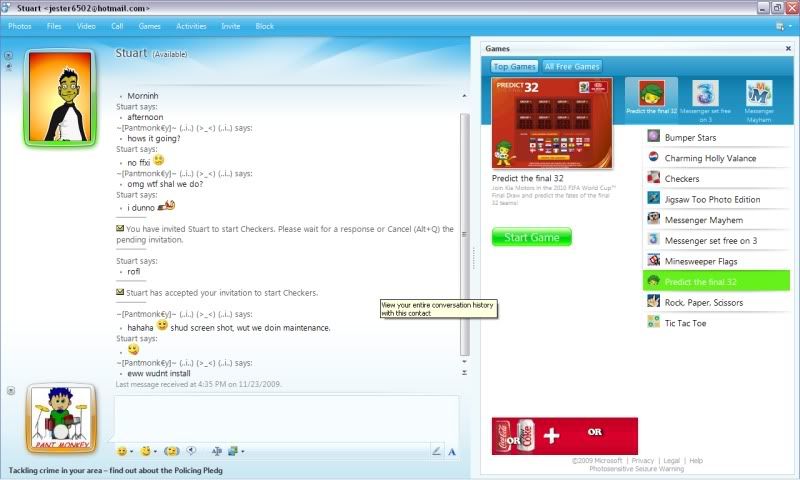
Task: Change the font with the font icon
Action: pos(217,451)
